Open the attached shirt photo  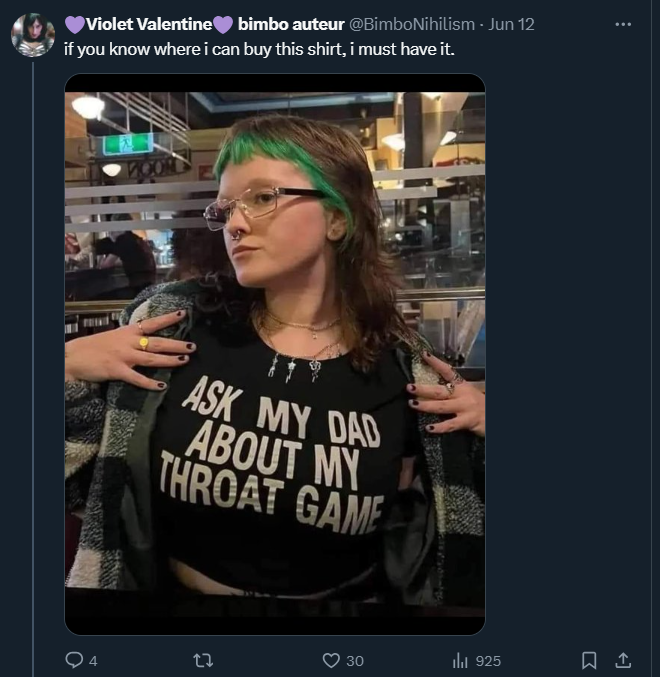(x=275, y=354)
